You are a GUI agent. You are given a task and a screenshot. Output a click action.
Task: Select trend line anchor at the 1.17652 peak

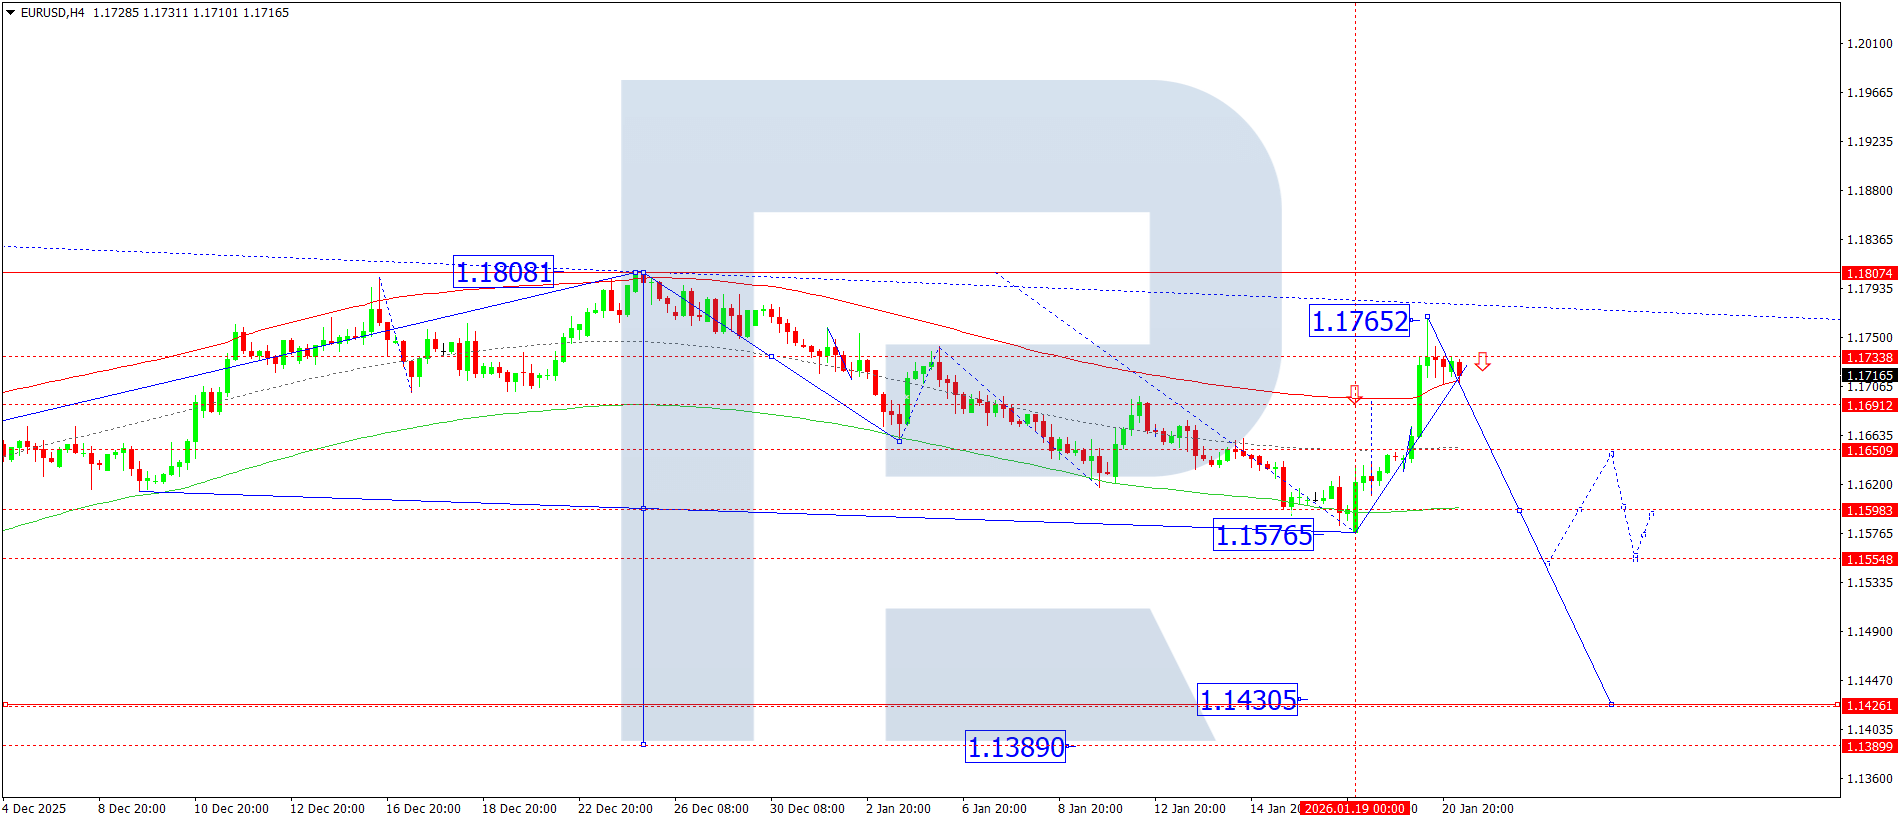1427,317
